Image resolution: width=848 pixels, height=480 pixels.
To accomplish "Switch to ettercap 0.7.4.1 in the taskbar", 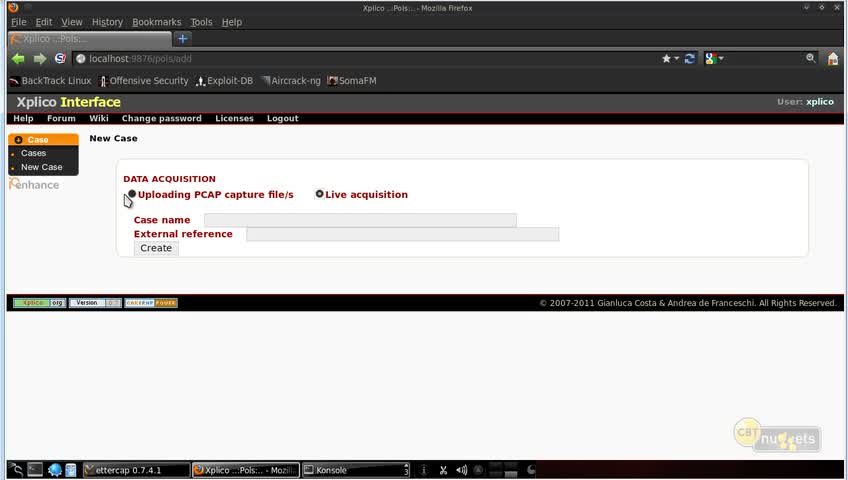I will coord(136,470).
